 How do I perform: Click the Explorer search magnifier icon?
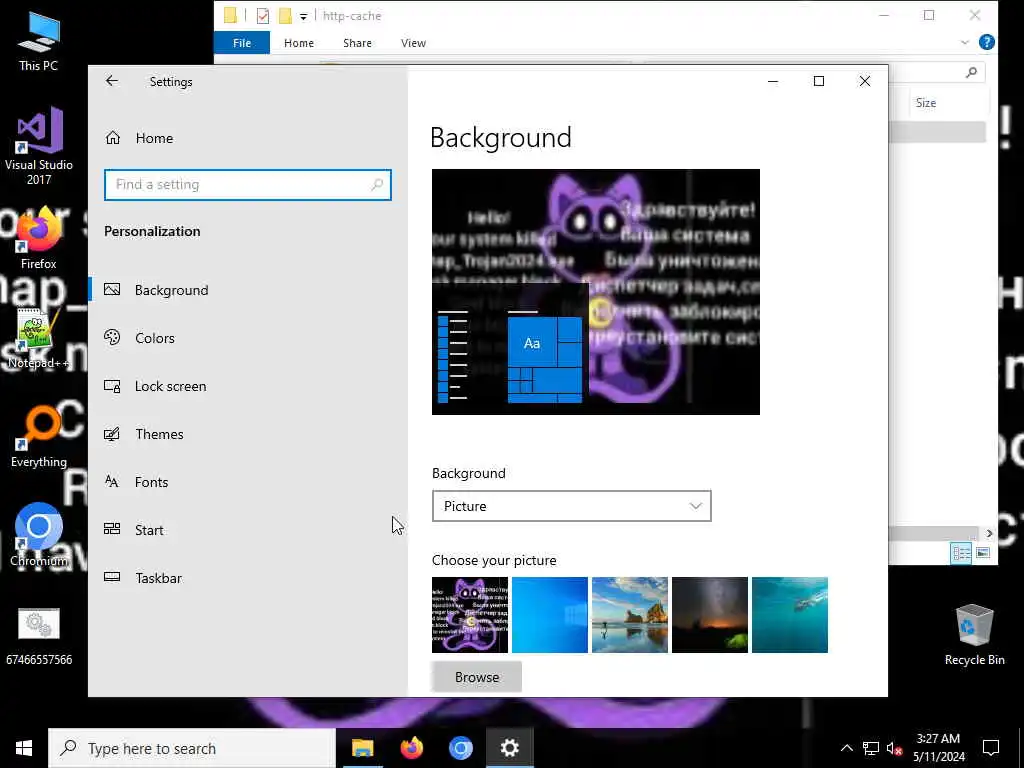point(971,72)
